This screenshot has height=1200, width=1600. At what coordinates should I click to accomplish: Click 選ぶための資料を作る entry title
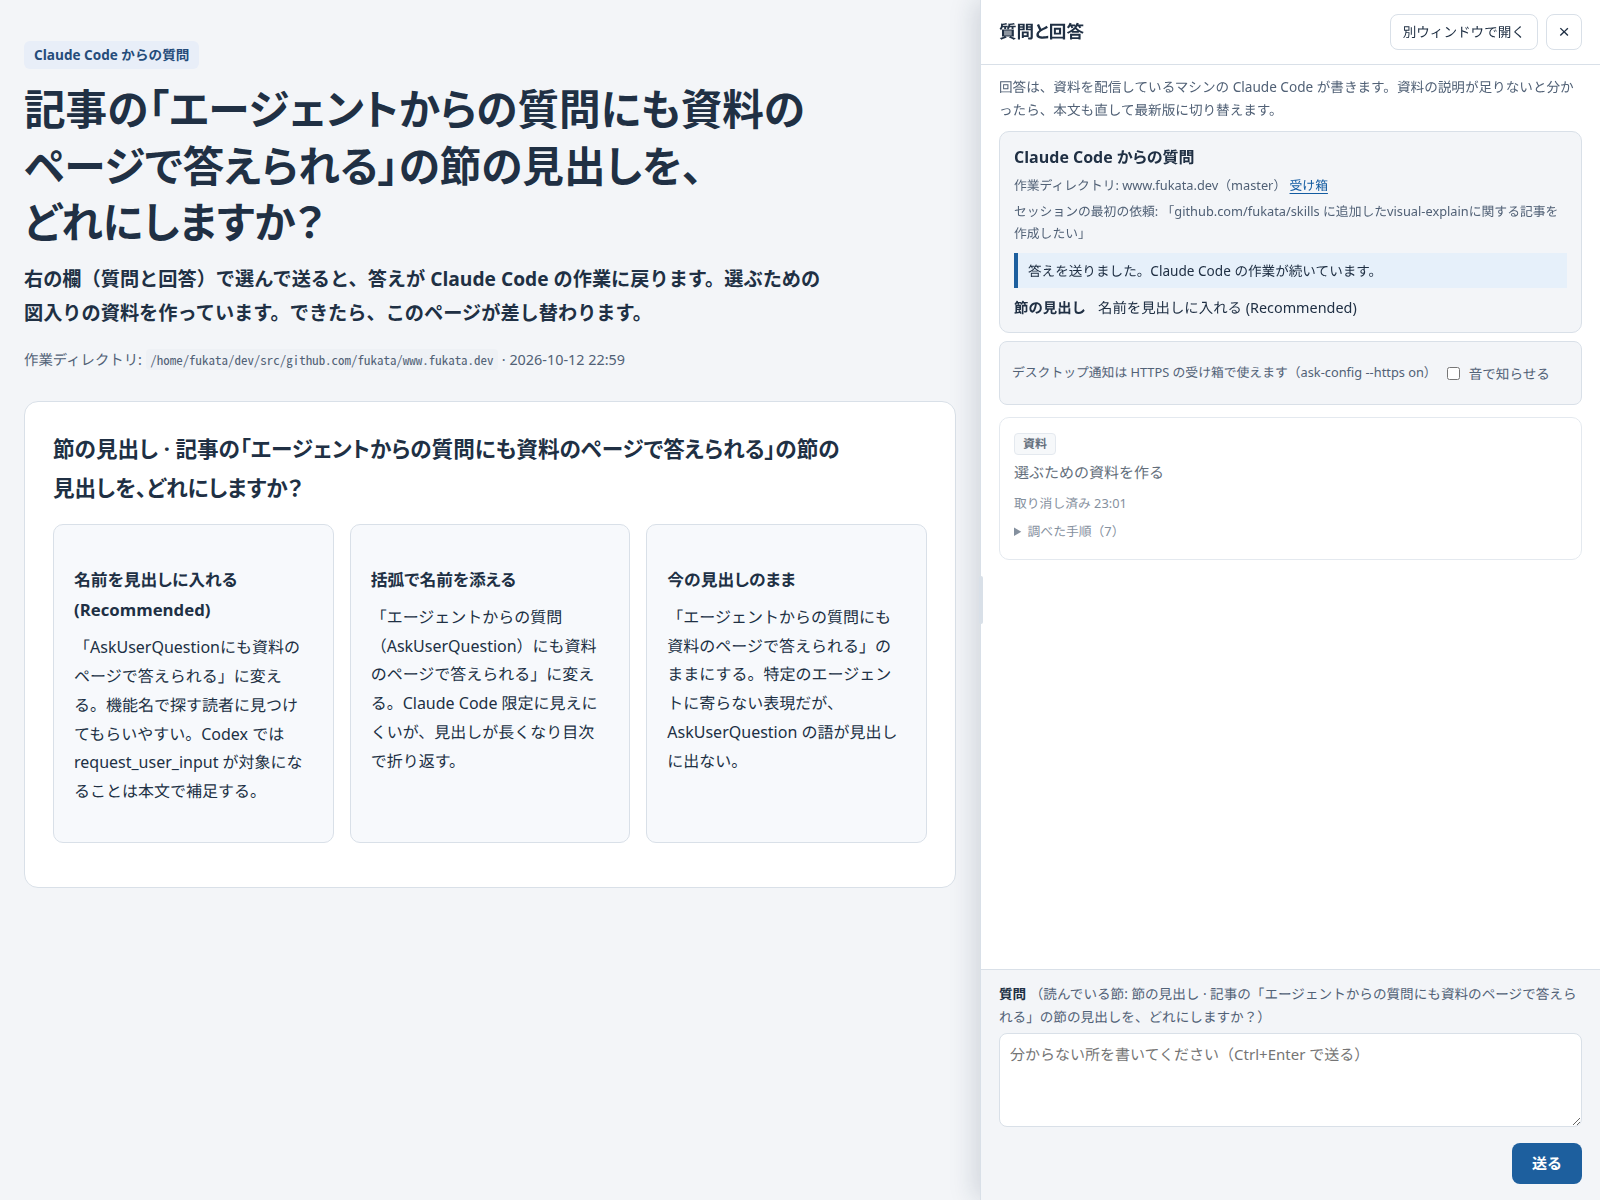pos(1088,472)
